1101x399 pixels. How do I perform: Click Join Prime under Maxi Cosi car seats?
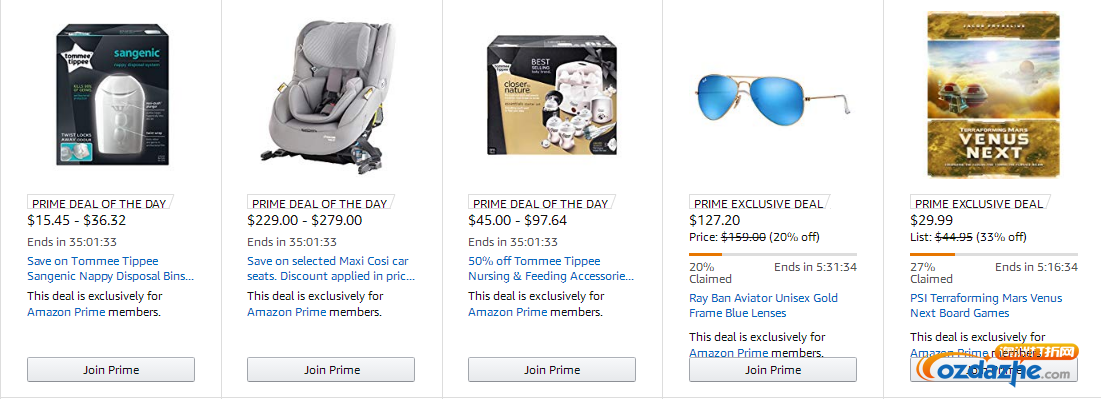[x=331, y=369]
